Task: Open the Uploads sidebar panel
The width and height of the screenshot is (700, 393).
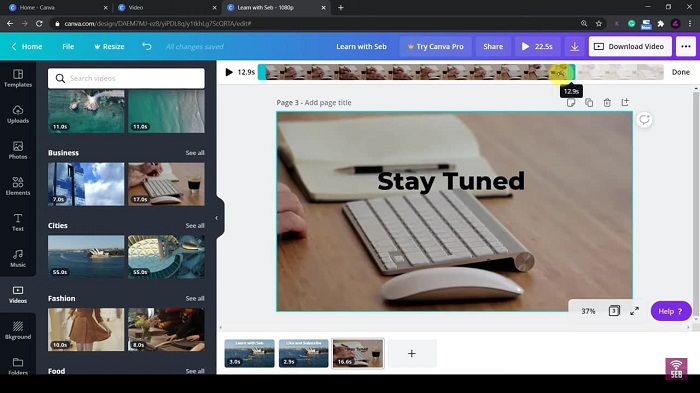Action: (x=18, y=114)
